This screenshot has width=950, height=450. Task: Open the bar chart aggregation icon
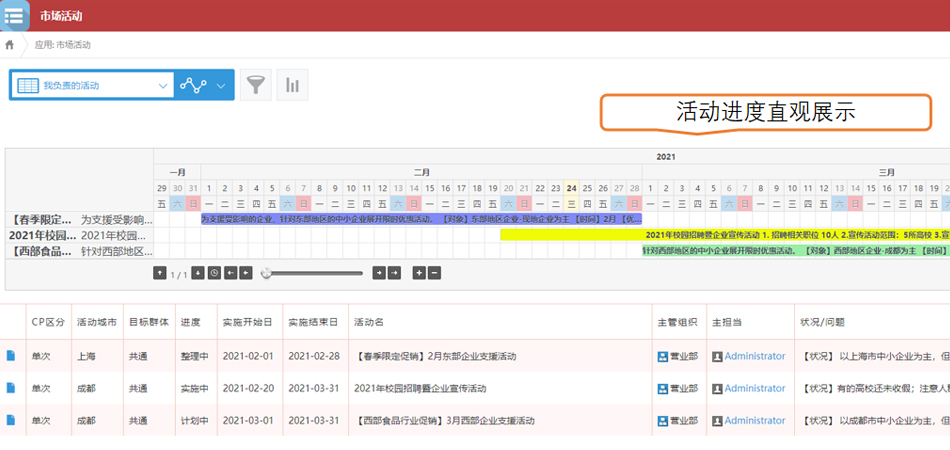[292, 85]
